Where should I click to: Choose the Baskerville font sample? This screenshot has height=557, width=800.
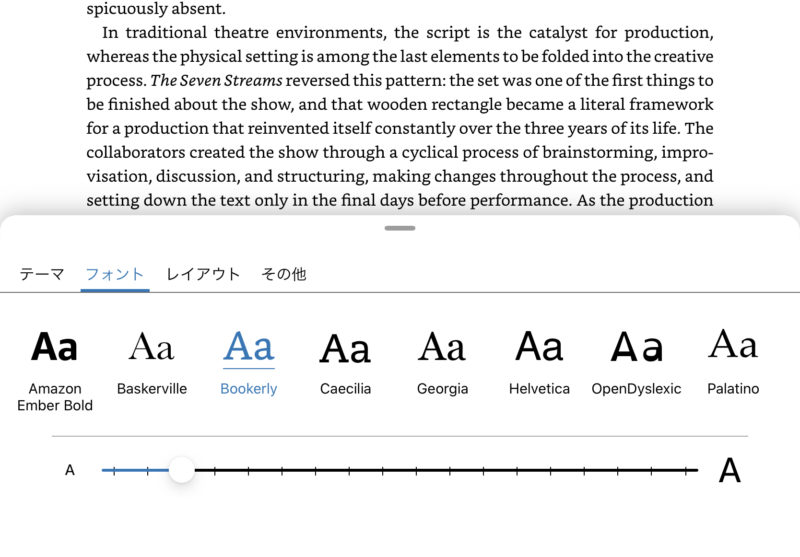point(152,363)
